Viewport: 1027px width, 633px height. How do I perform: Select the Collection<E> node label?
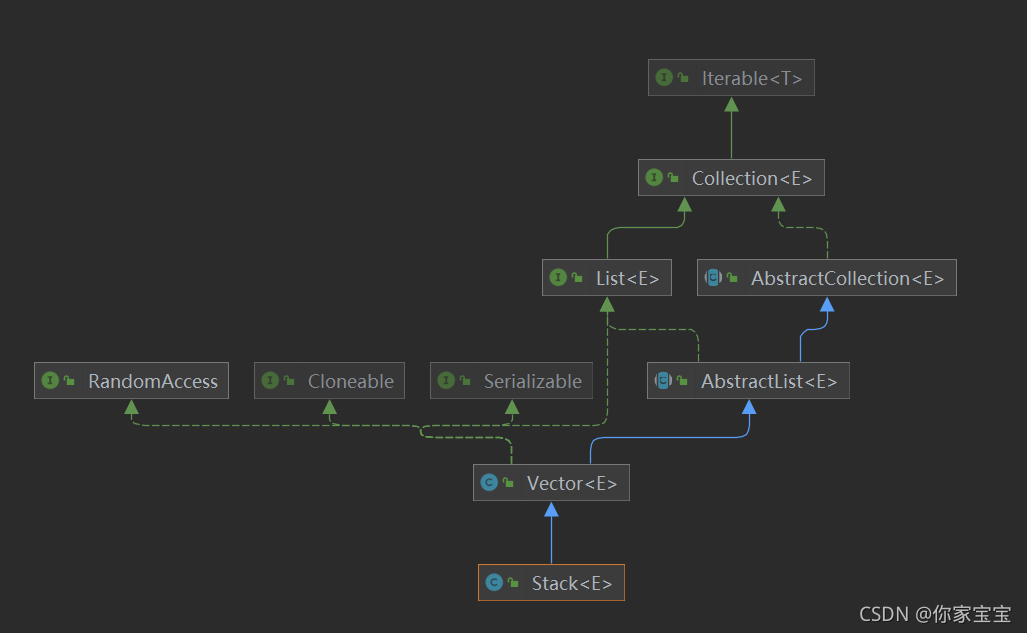(752, 178)
